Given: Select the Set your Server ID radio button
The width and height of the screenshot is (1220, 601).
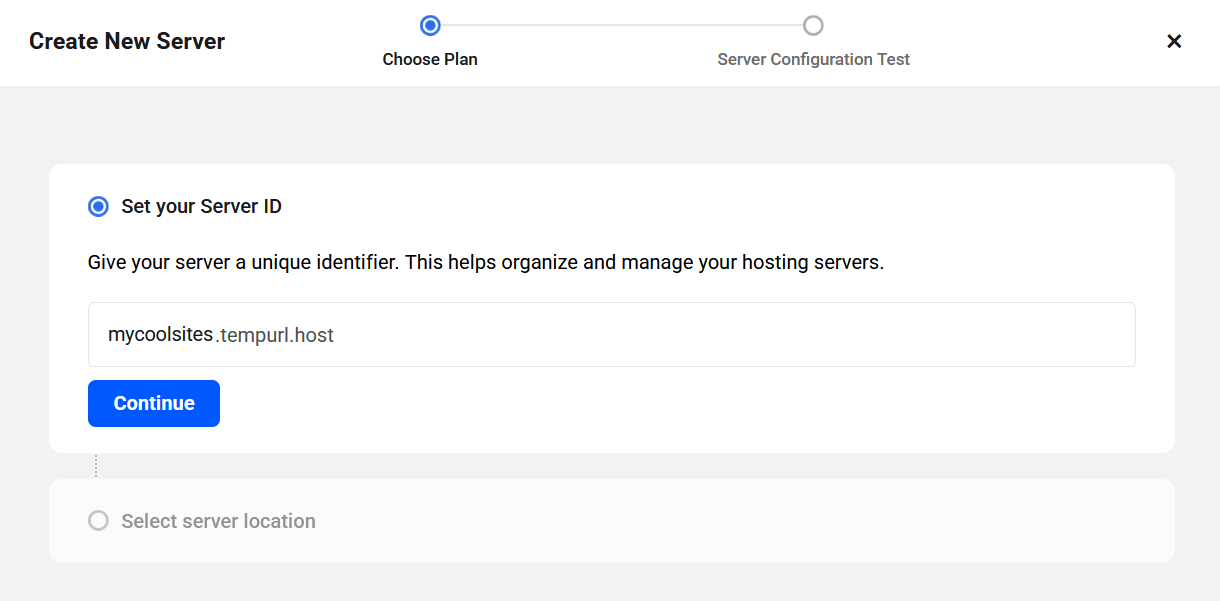Looking at the screenshot, I should point(98,207).
